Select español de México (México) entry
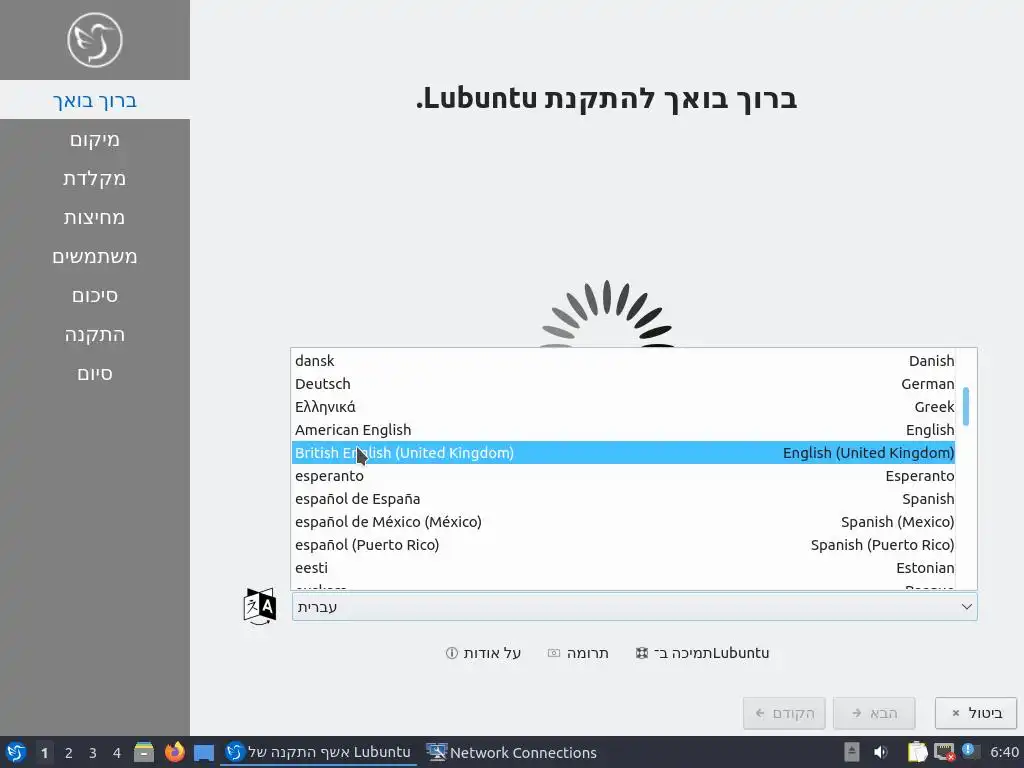Image resolution: width=1024 pixels, height=768 pixels. click(x=624, y=522)
